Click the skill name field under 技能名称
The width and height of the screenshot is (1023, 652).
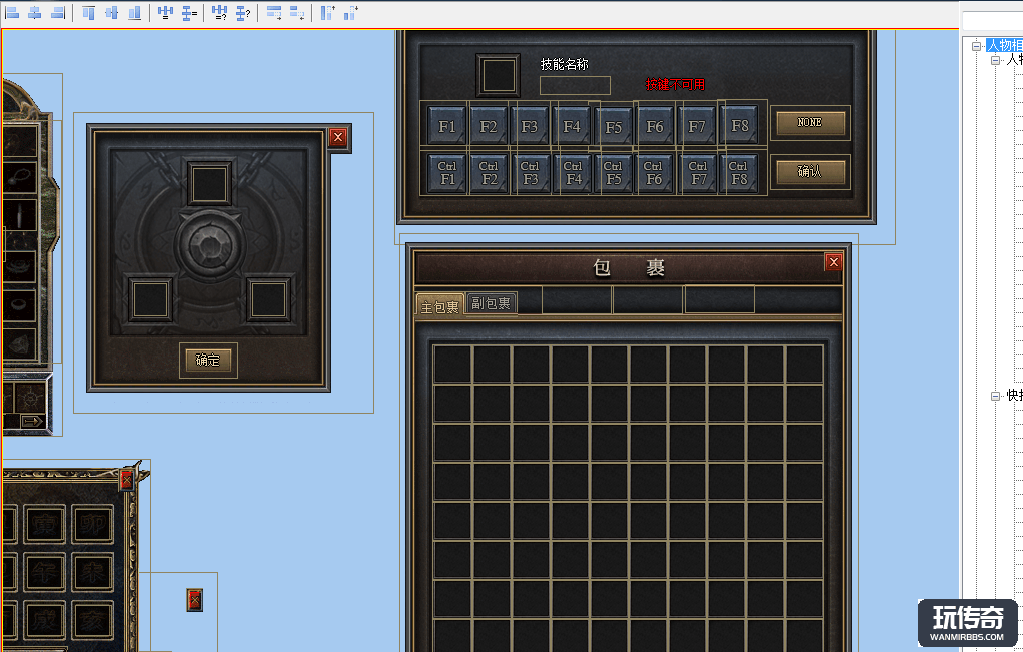[575, 85]
